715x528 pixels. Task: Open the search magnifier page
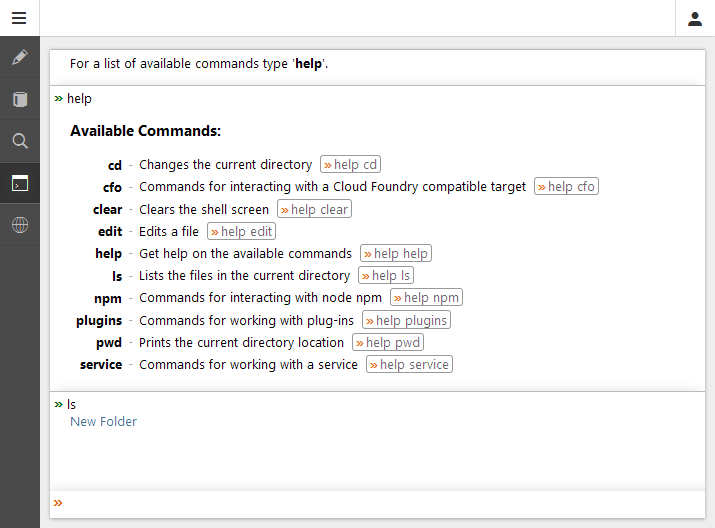[x=20, y=141]
